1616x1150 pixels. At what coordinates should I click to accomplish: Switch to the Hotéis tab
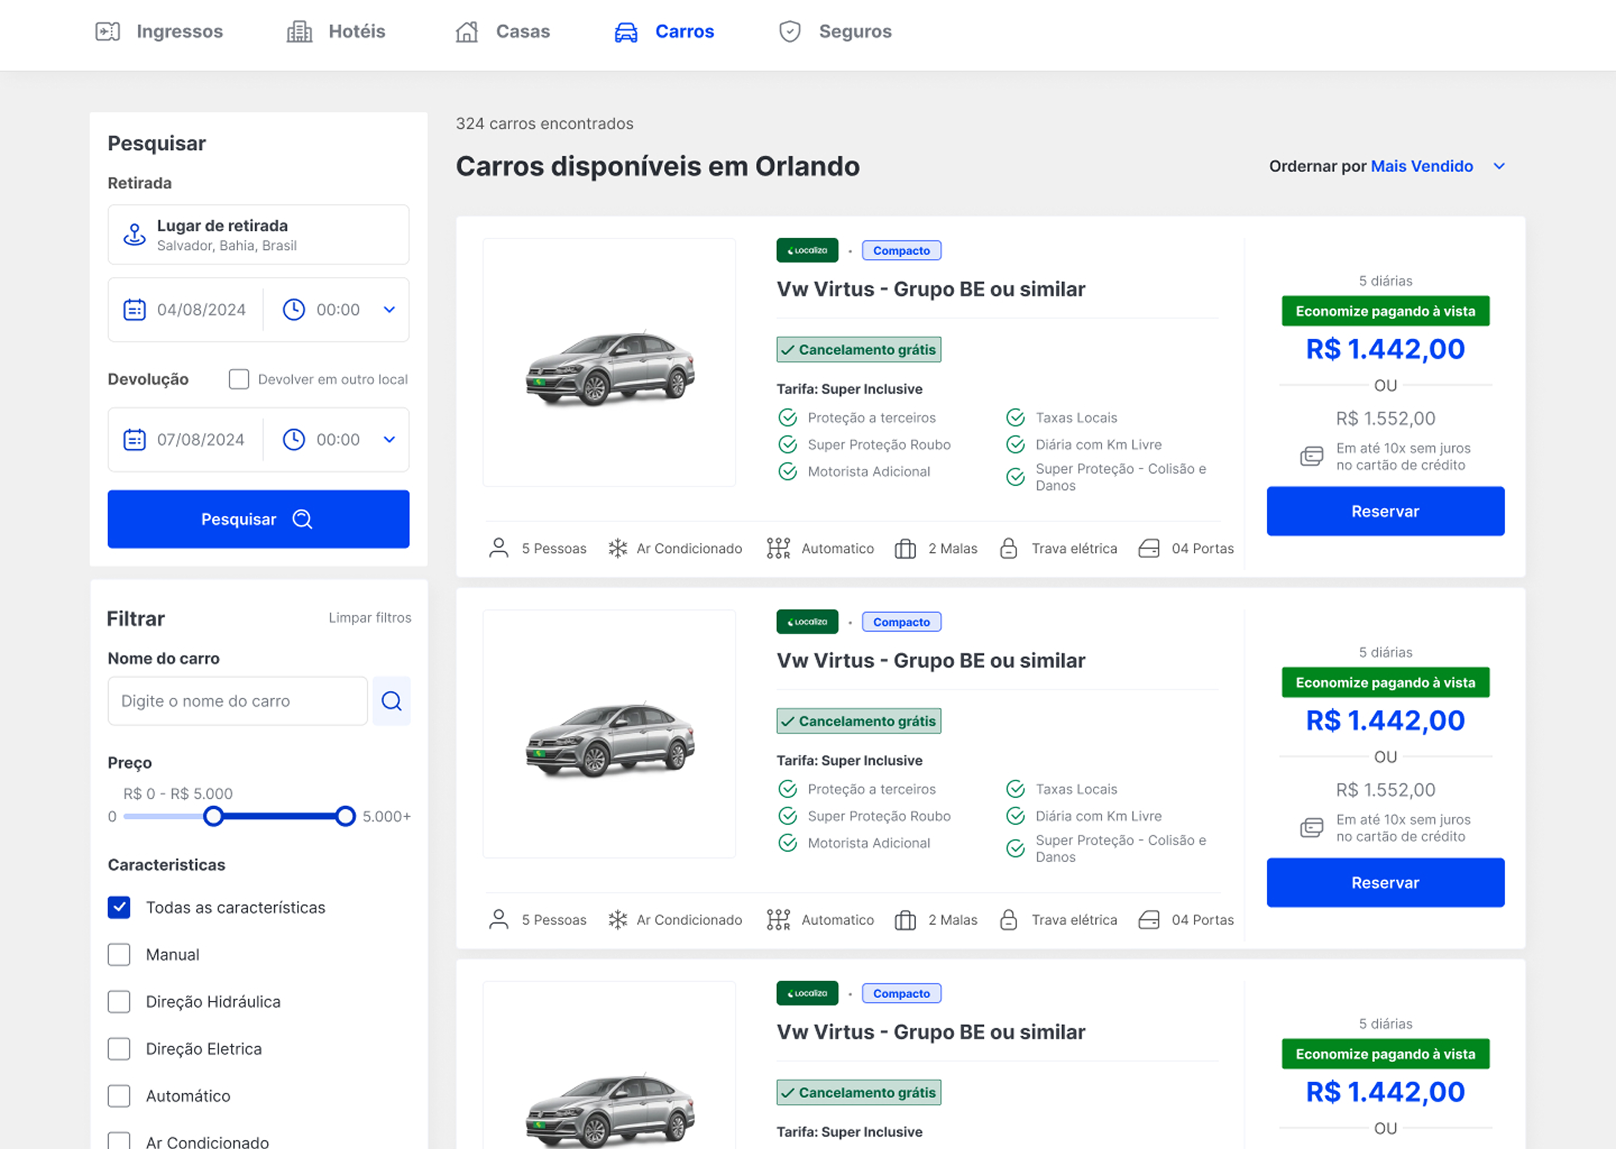(356, 31)
